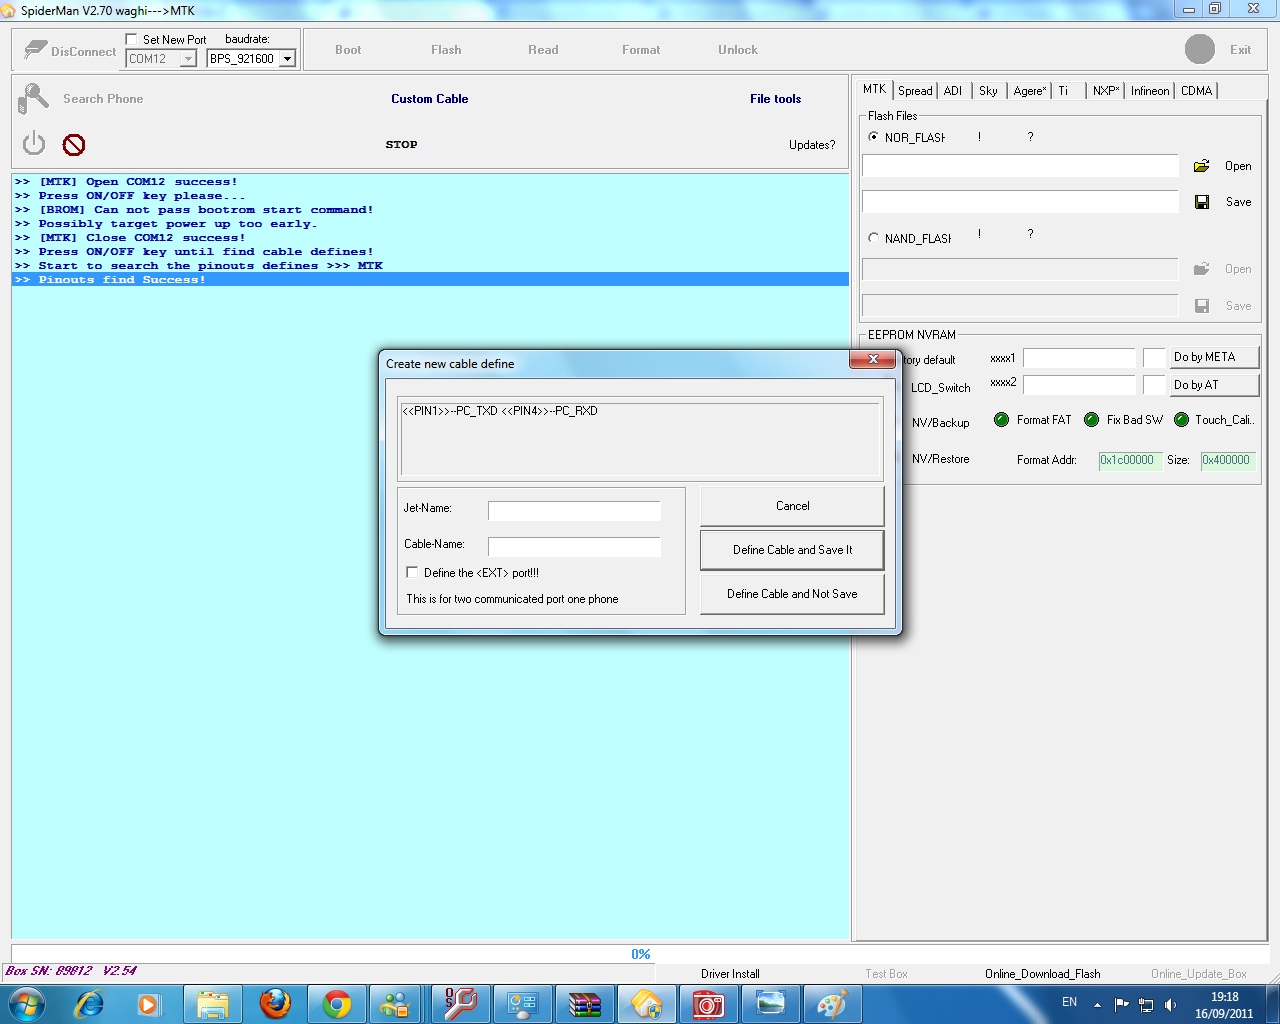Click the Updates? link
Screen dimensions: 1280x1024
pyautogui.click(x=812, y=145)
